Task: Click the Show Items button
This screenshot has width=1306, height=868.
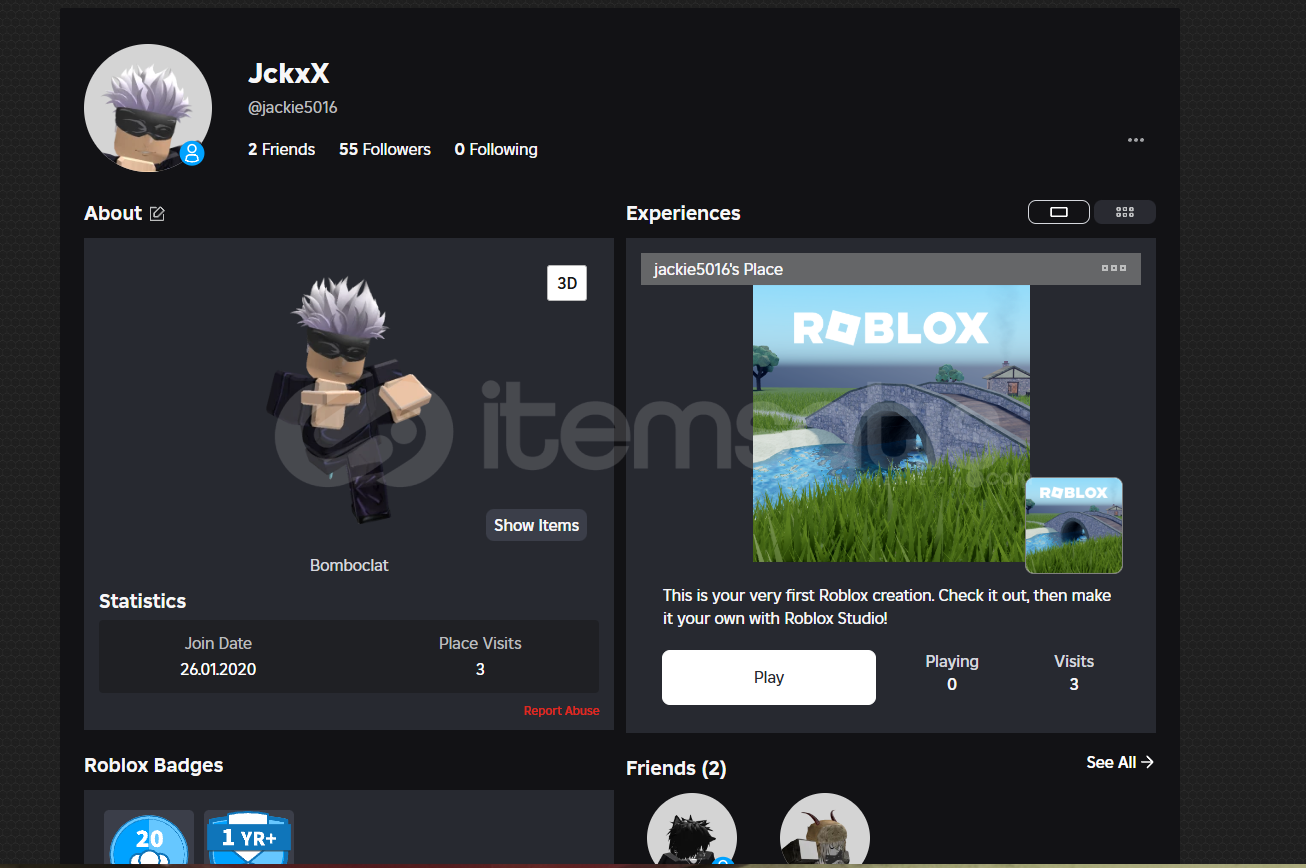Action: [536, 525]
